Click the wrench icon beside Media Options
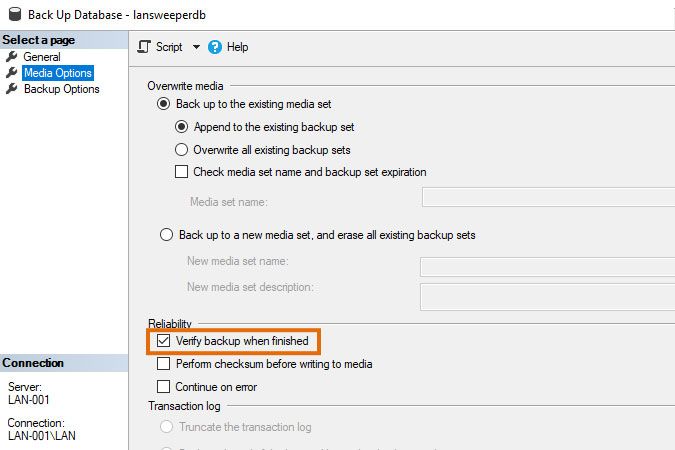Image resolution: width=675 pixels, height=450 pixels. click(12, 73)
